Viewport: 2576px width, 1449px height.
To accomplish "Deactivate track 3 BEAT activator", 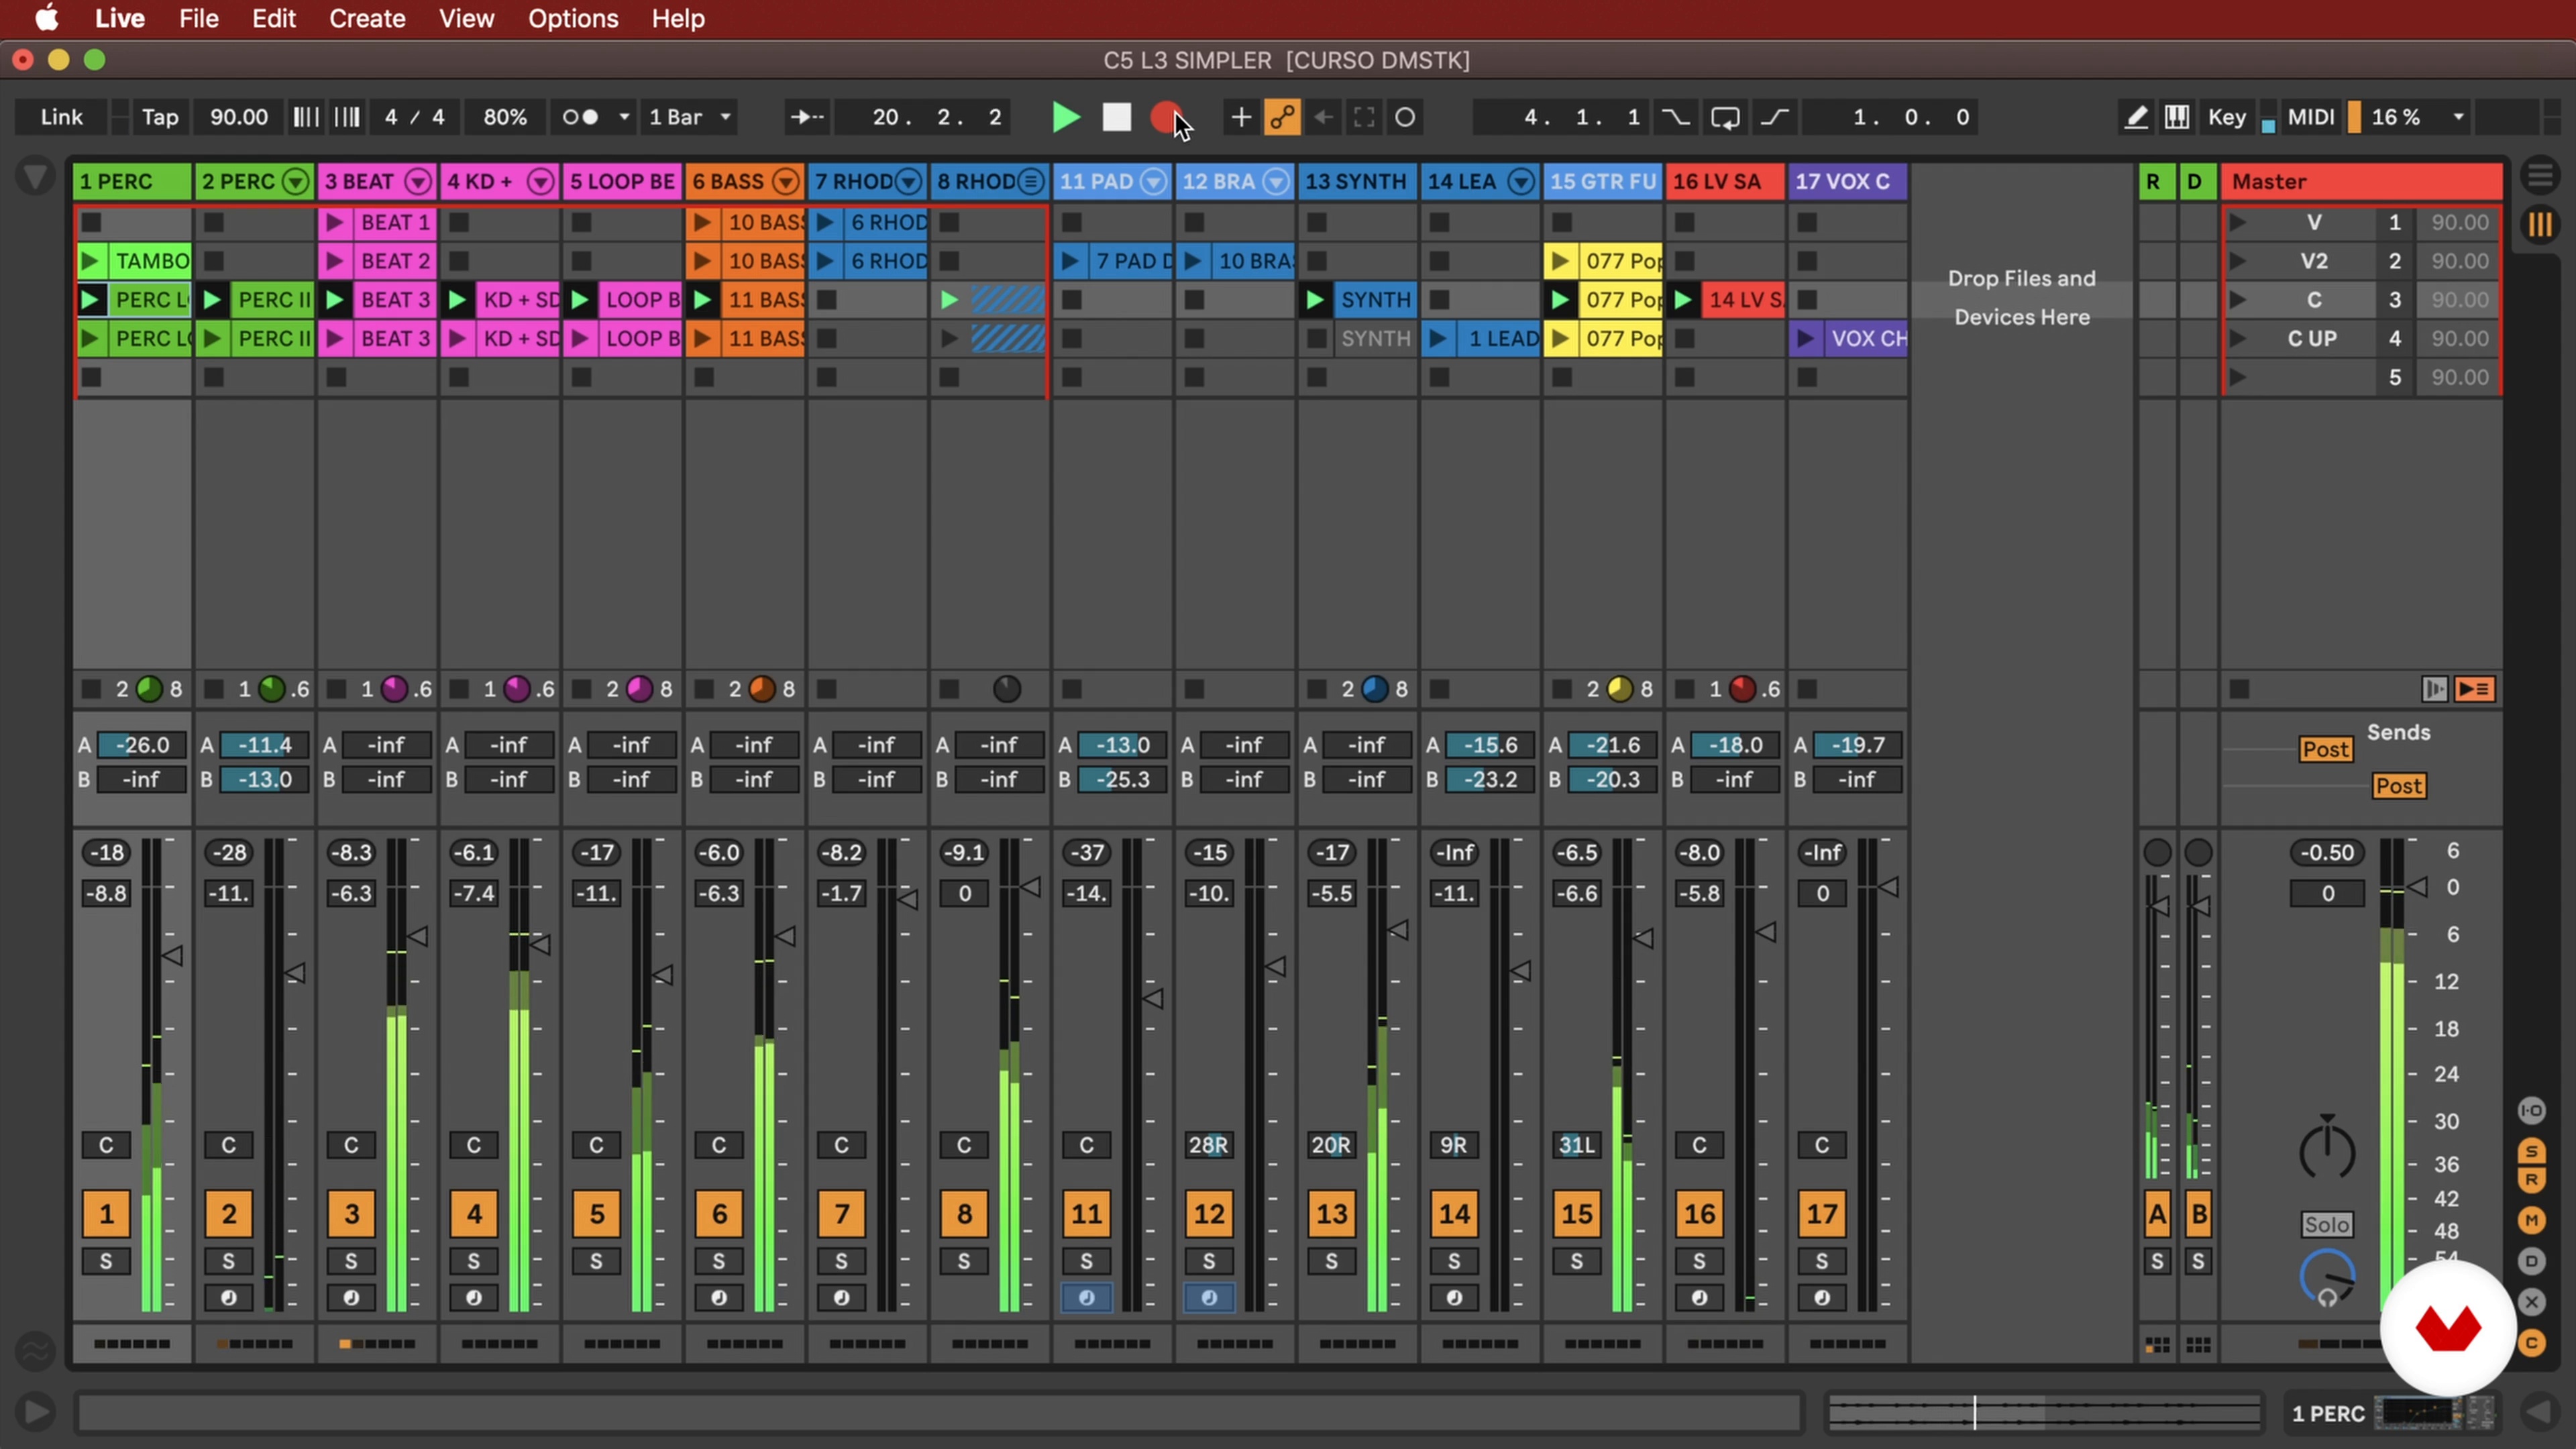I will coord(351,1213).
